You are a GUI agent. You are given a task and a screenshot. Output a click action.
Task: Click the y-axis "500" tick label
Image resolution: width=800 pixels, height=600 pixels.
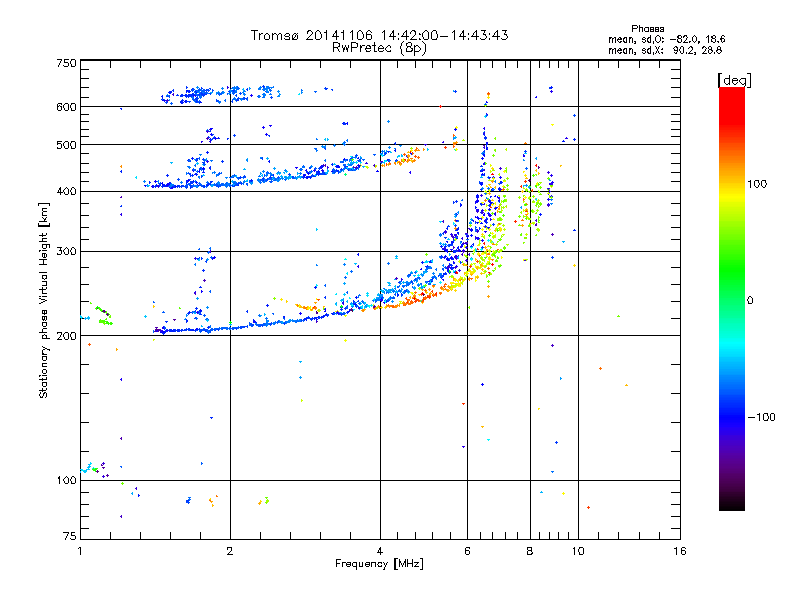(x=66, y=145)
